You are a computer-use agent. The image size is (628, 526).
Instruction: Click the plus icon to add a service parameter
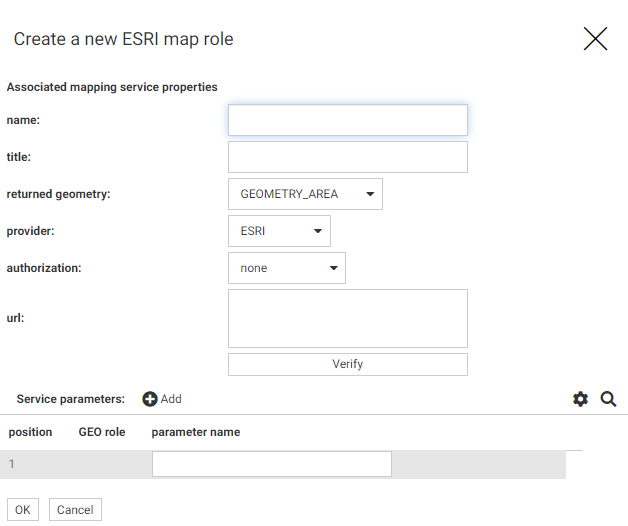click(150, 399)
